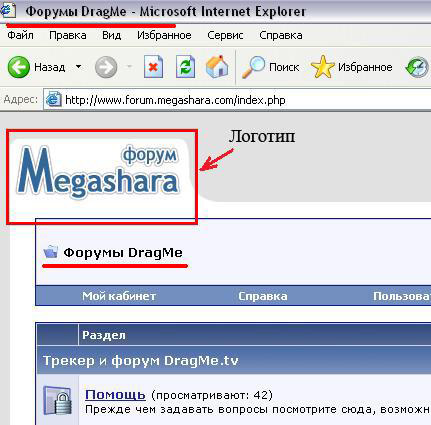Open the Файл menu

click(20, 35)
